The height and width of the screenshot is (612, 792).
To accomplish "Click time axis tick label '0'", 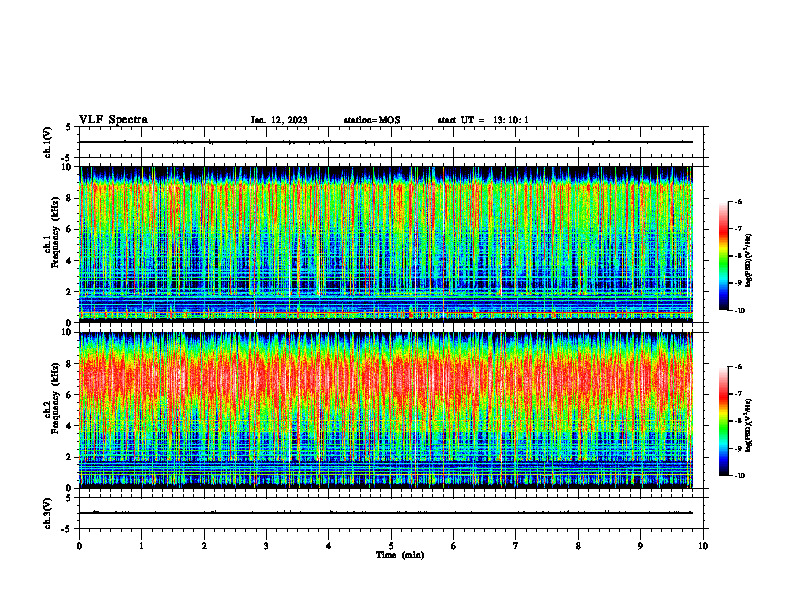I will pyautogui.click(x=79, y=546).
